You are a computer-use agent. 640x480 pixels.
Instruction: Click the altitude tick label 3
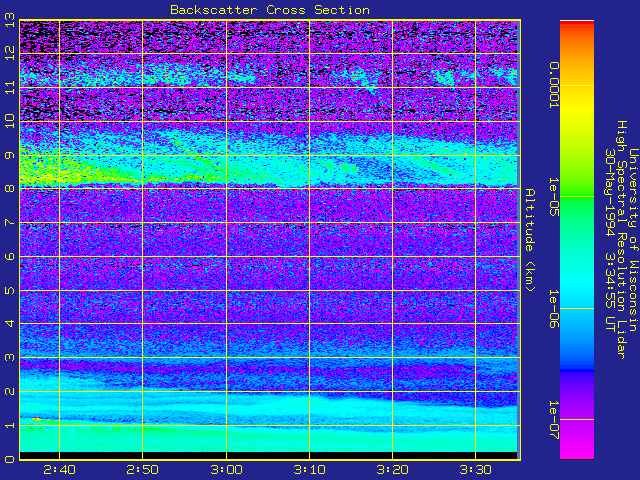point(10,358)
